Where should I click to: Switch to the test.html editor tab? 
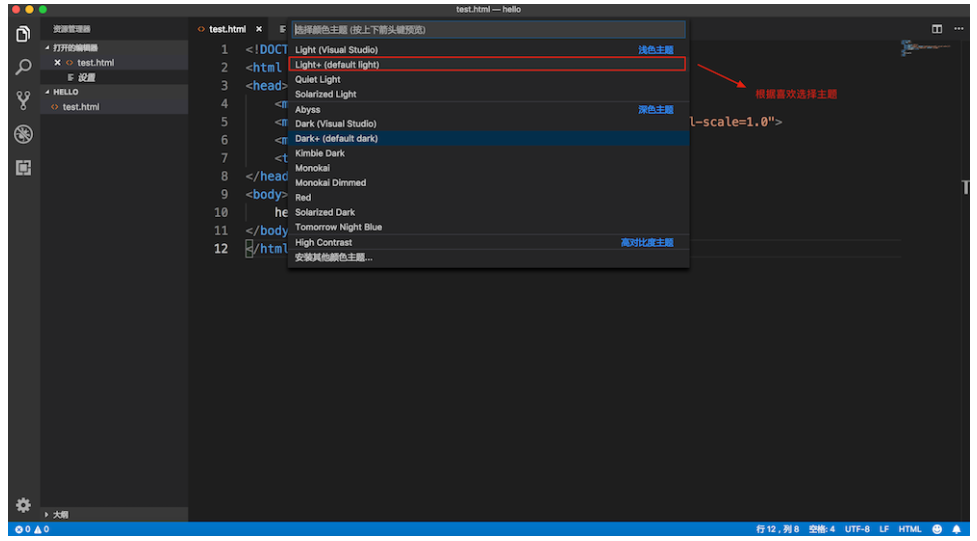[227, 29]
